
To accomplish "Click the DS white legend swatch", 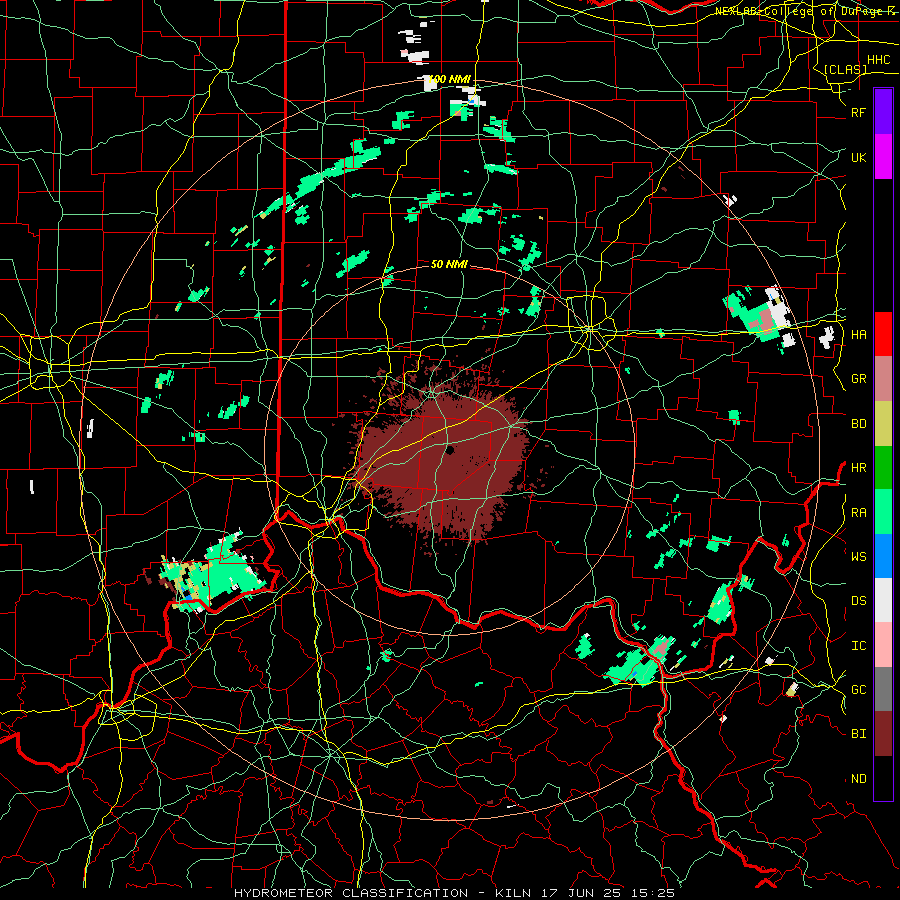I will 883,600.
